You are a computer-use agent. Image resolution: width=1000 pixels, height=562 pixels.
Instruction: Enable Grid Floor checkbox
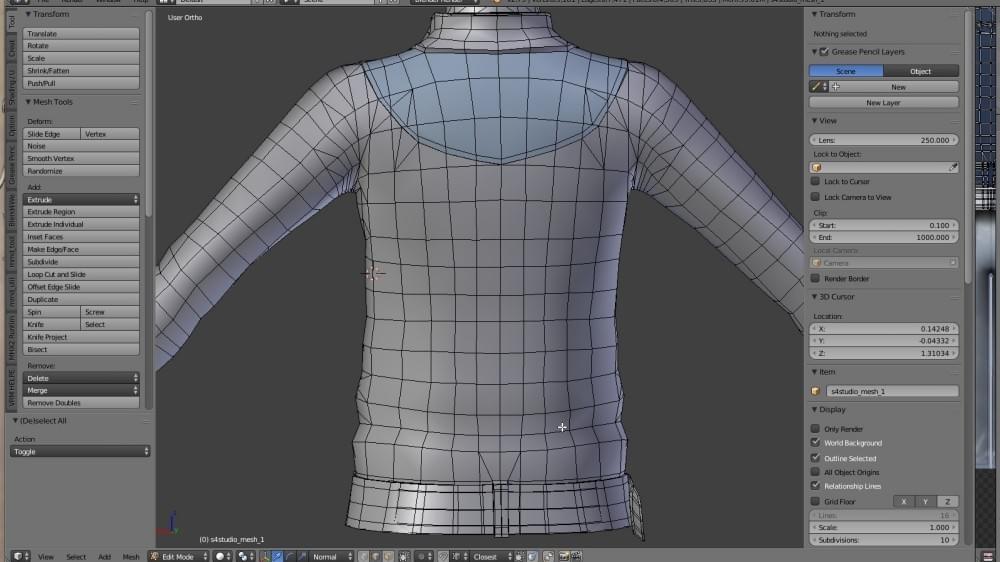(x=815, y=501)
